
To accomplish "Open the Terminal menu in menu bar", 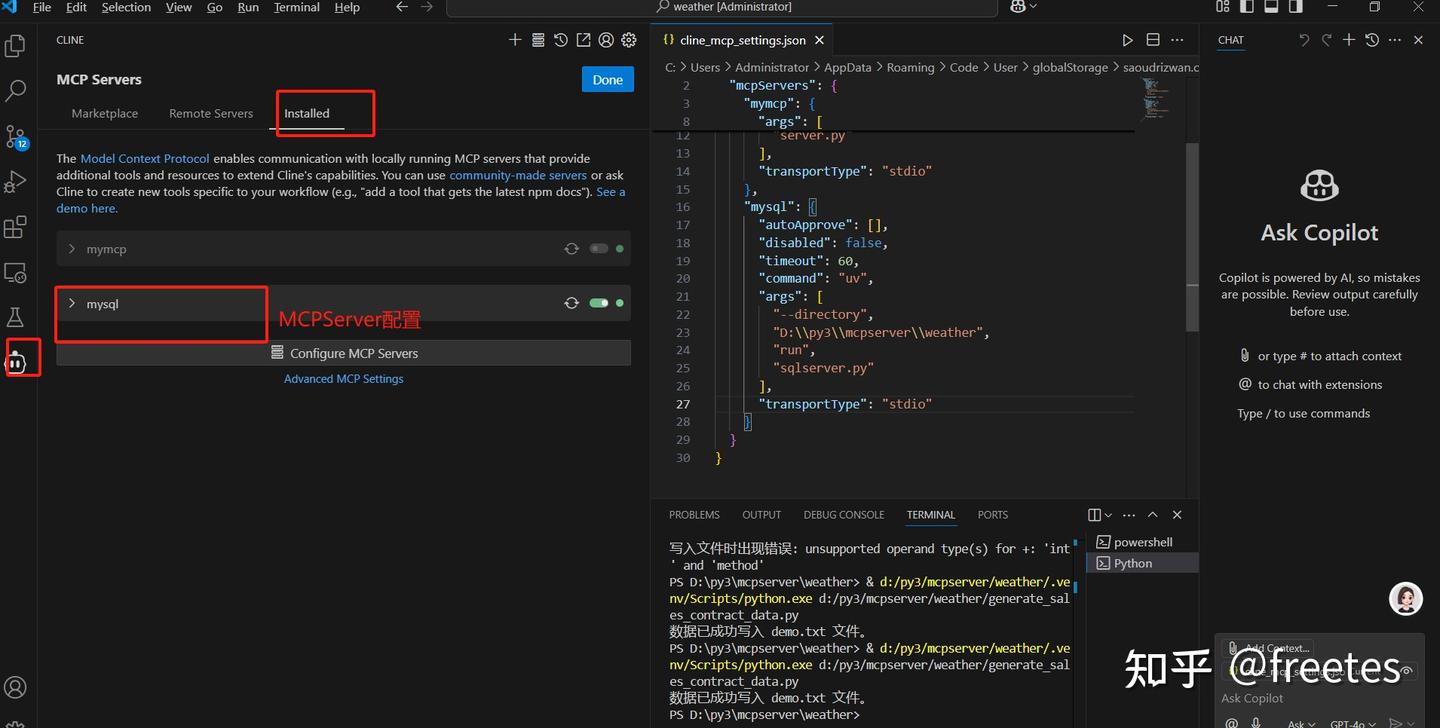I will [295, 7].
